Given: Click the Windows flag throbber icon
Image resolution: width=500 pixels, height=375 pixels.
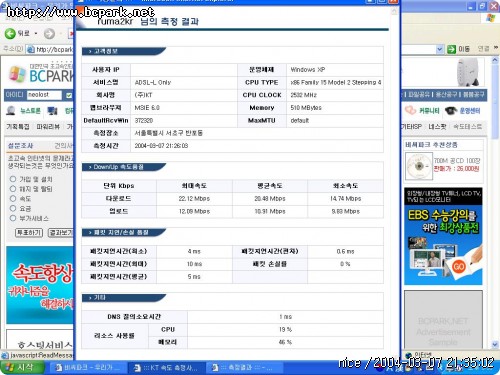Looking at the screenshot, I should pyautogui.click(x=491, y=18).
